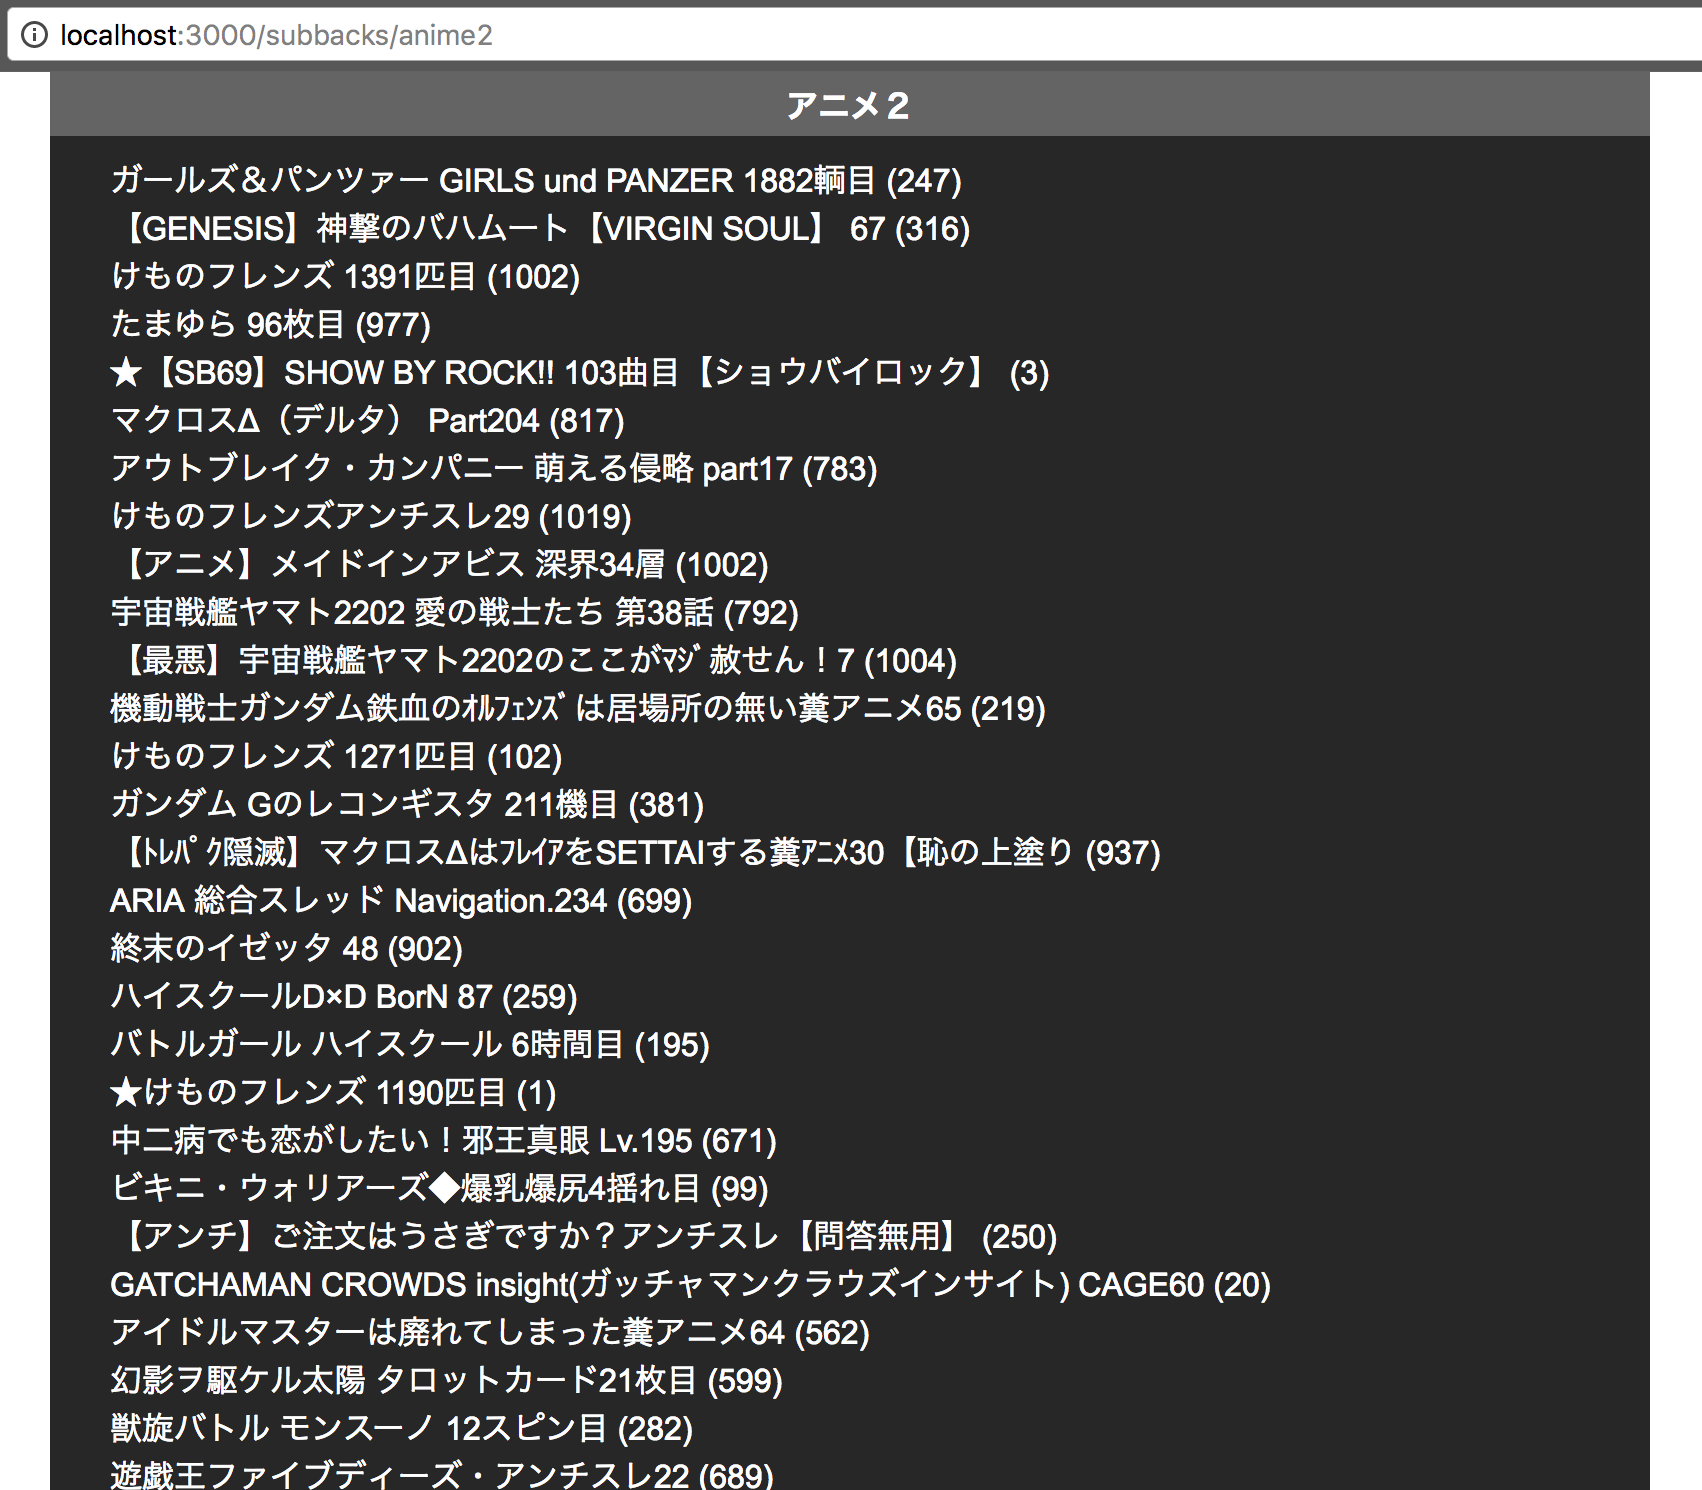Image resolution: width=1702 pixels, height=1490 pixels.
Task: Open バトルガール ハイスクール 6時間目 thread
Action: (410, 1044)
